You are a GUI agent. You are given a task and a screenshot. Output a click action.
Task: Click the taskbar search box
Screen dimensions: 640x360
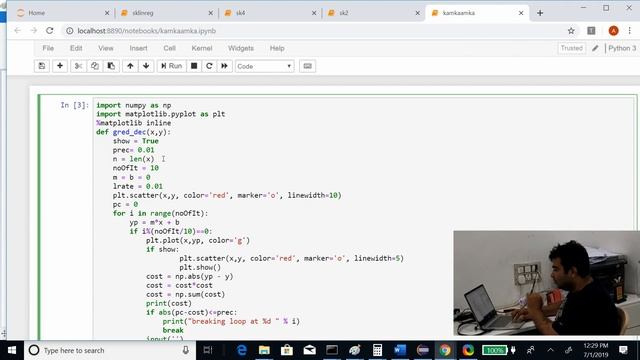pos(110,350)
